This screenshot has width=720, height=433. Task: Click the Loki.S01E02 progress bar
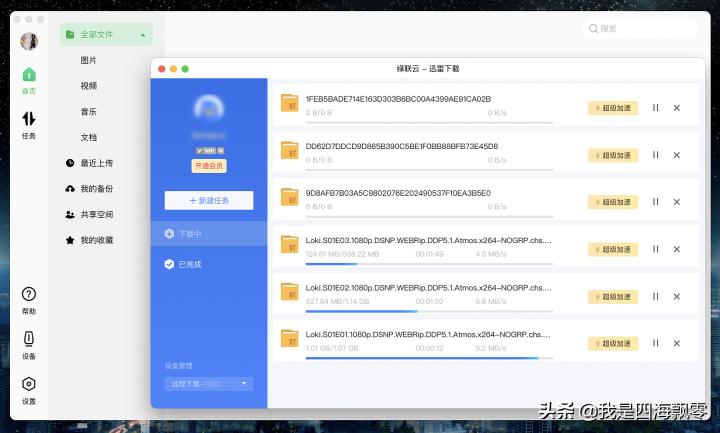point(429,311)
